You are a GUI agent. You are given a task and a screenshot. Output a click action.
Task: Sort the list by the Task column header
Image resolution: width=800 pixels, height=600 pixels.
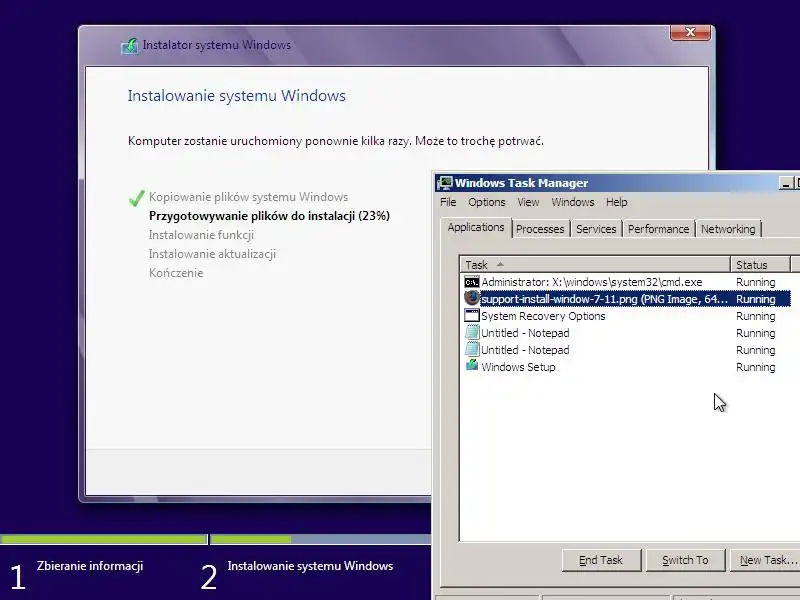[x=595, y=265]
